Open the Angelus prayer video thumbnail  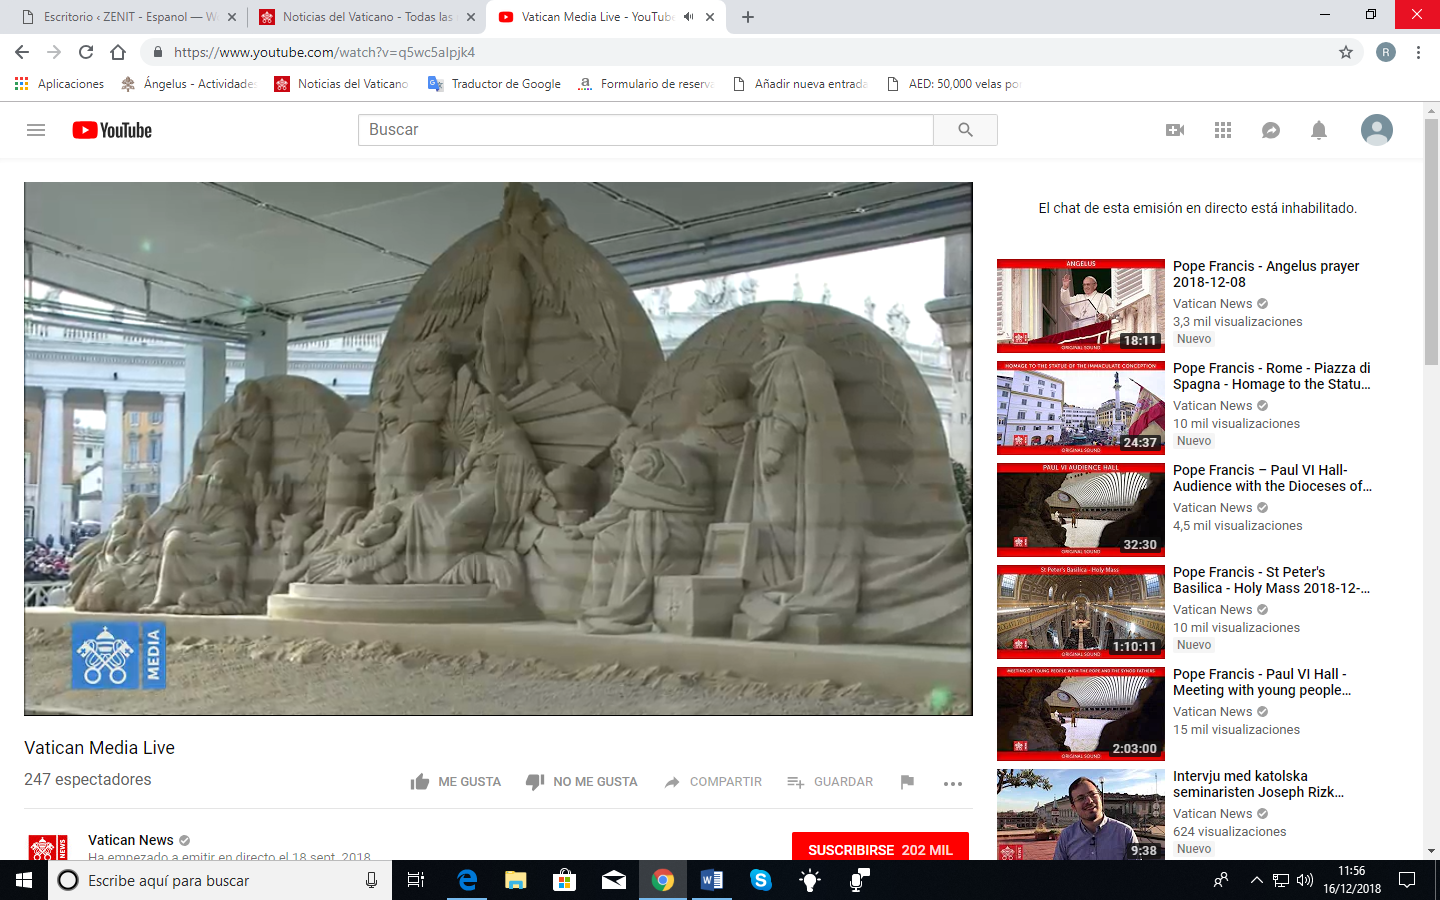1081,306
